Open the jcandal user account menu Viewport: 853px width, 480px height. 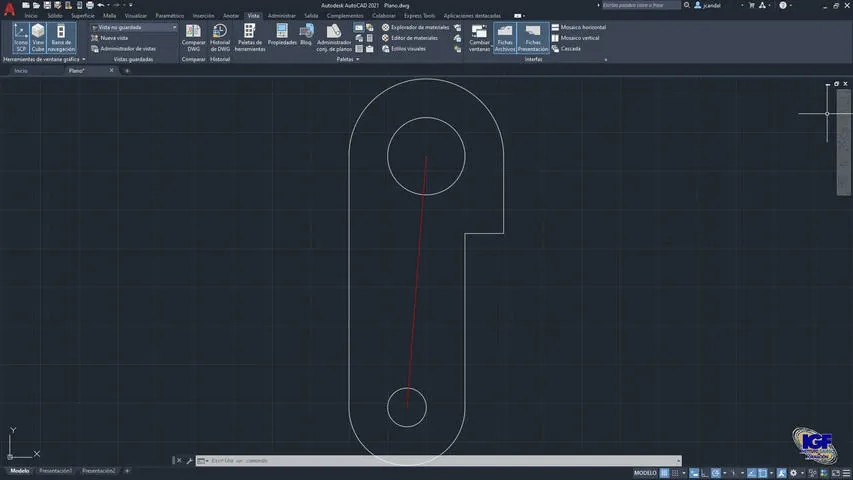point(708,5)
